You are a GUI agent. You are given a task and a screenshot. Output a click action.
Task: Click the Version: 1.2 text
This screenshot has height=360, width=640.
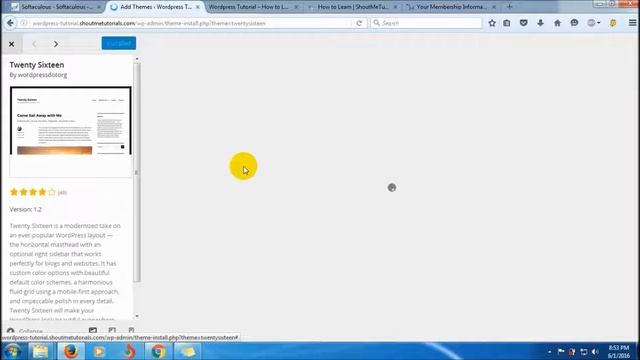point(25,209)
